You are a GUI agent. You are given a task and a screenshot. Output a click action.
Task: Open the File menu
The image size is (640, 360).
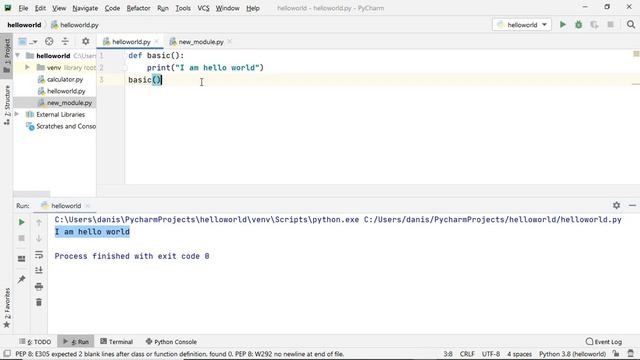click(x=23, y=8)
